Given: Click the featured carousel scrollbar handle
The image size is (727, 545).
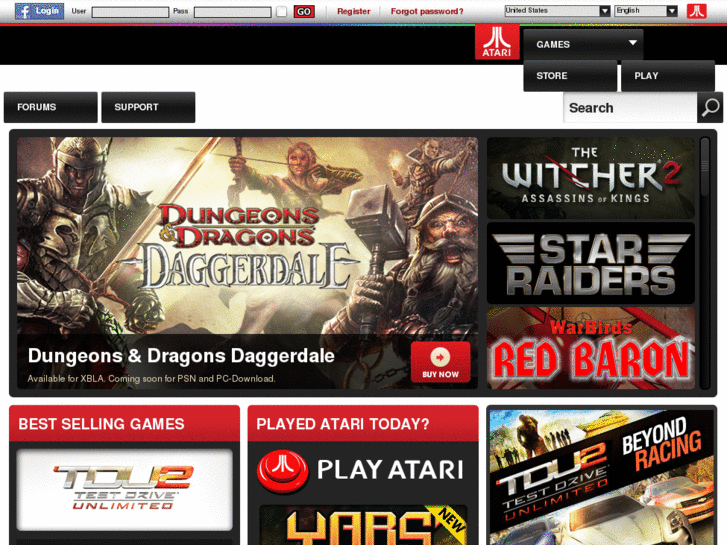Looking at the screenshot, I should click(x=705, y=166).
